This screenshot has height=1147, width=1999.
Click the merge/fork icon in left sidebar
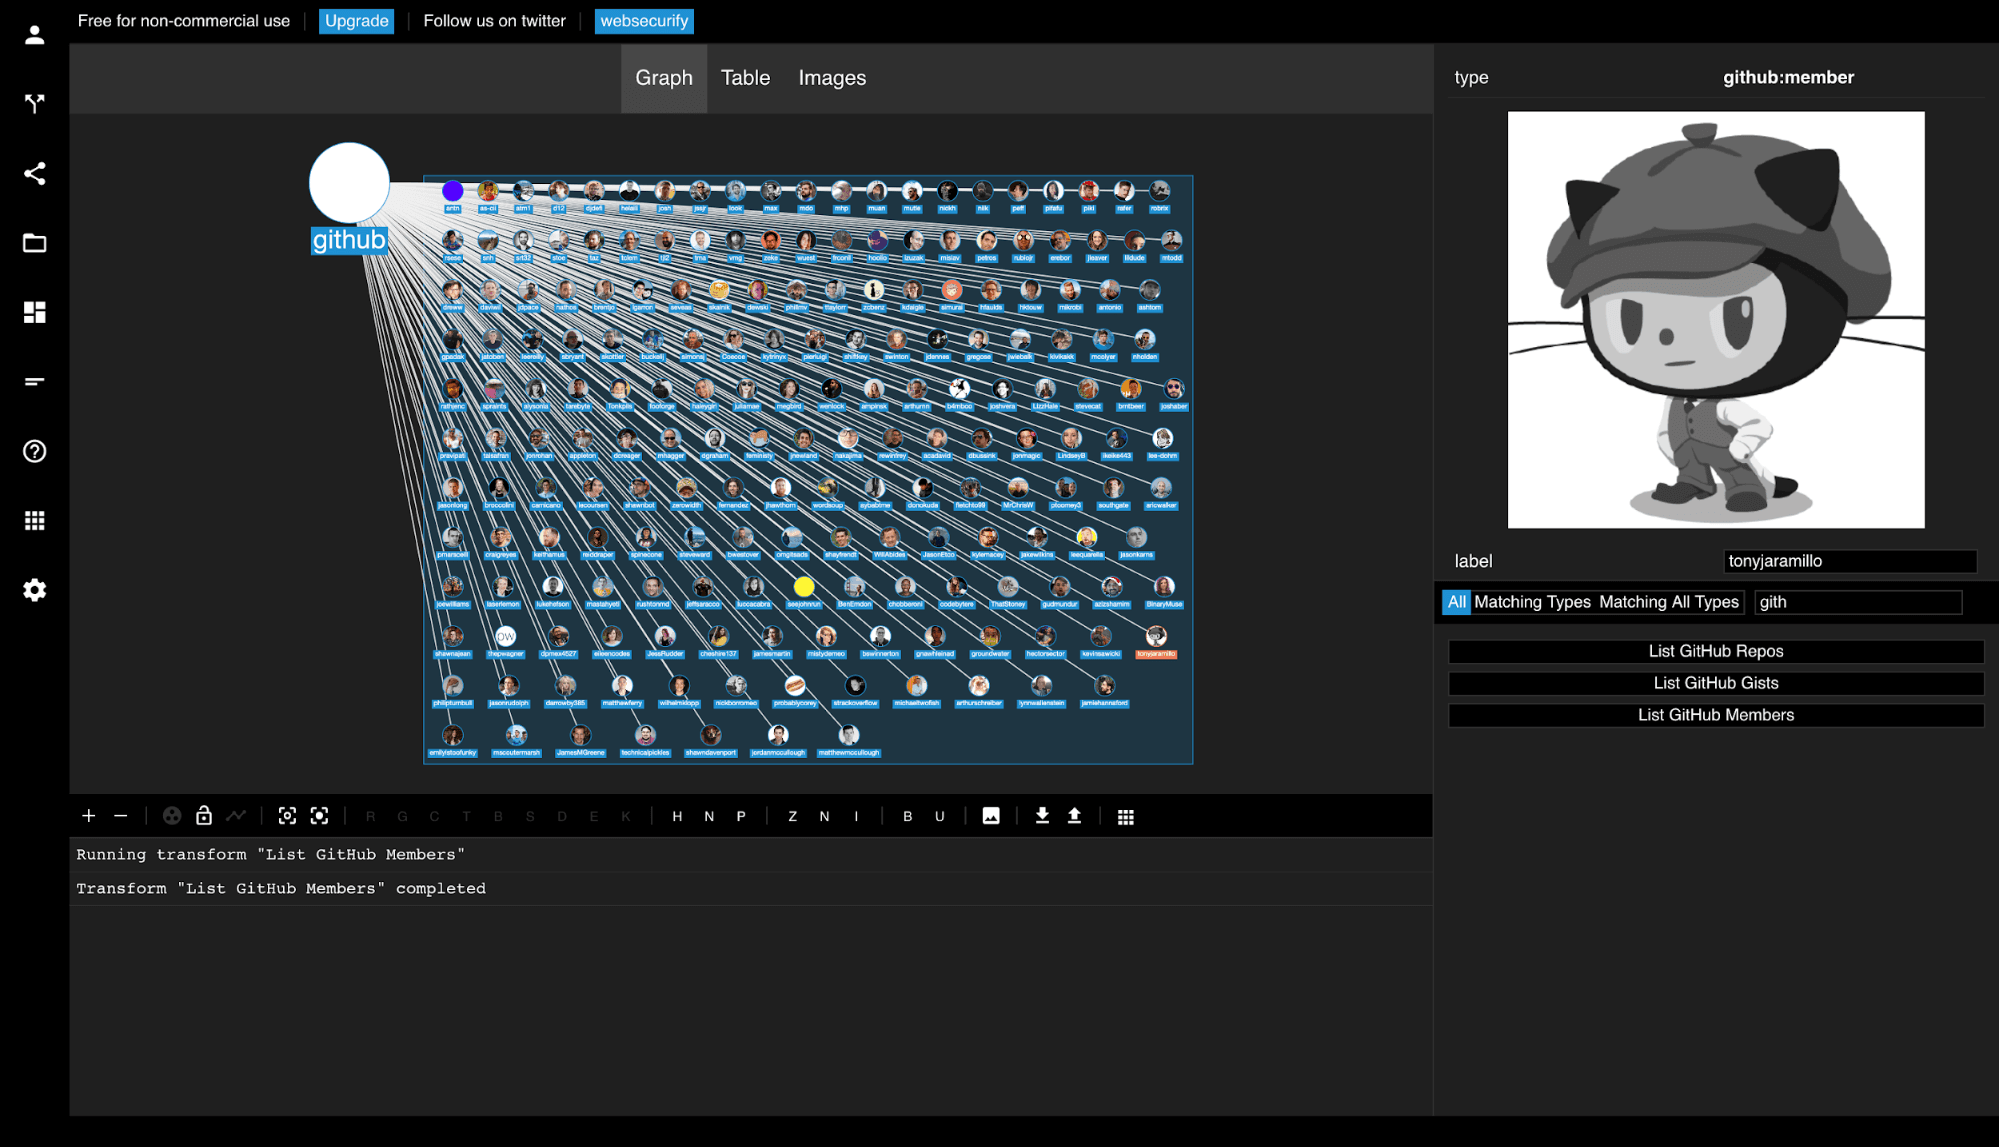point(35,104)
